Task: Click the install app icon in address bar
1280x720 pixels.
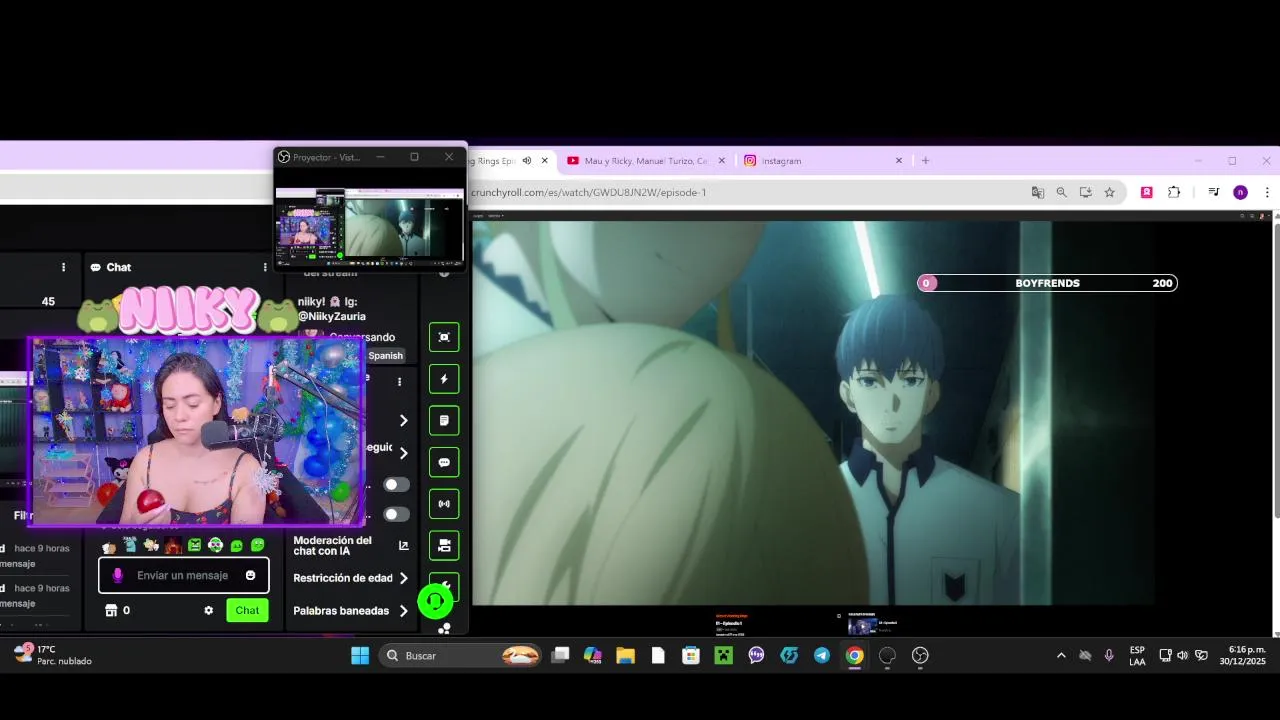Action: 1086,192
